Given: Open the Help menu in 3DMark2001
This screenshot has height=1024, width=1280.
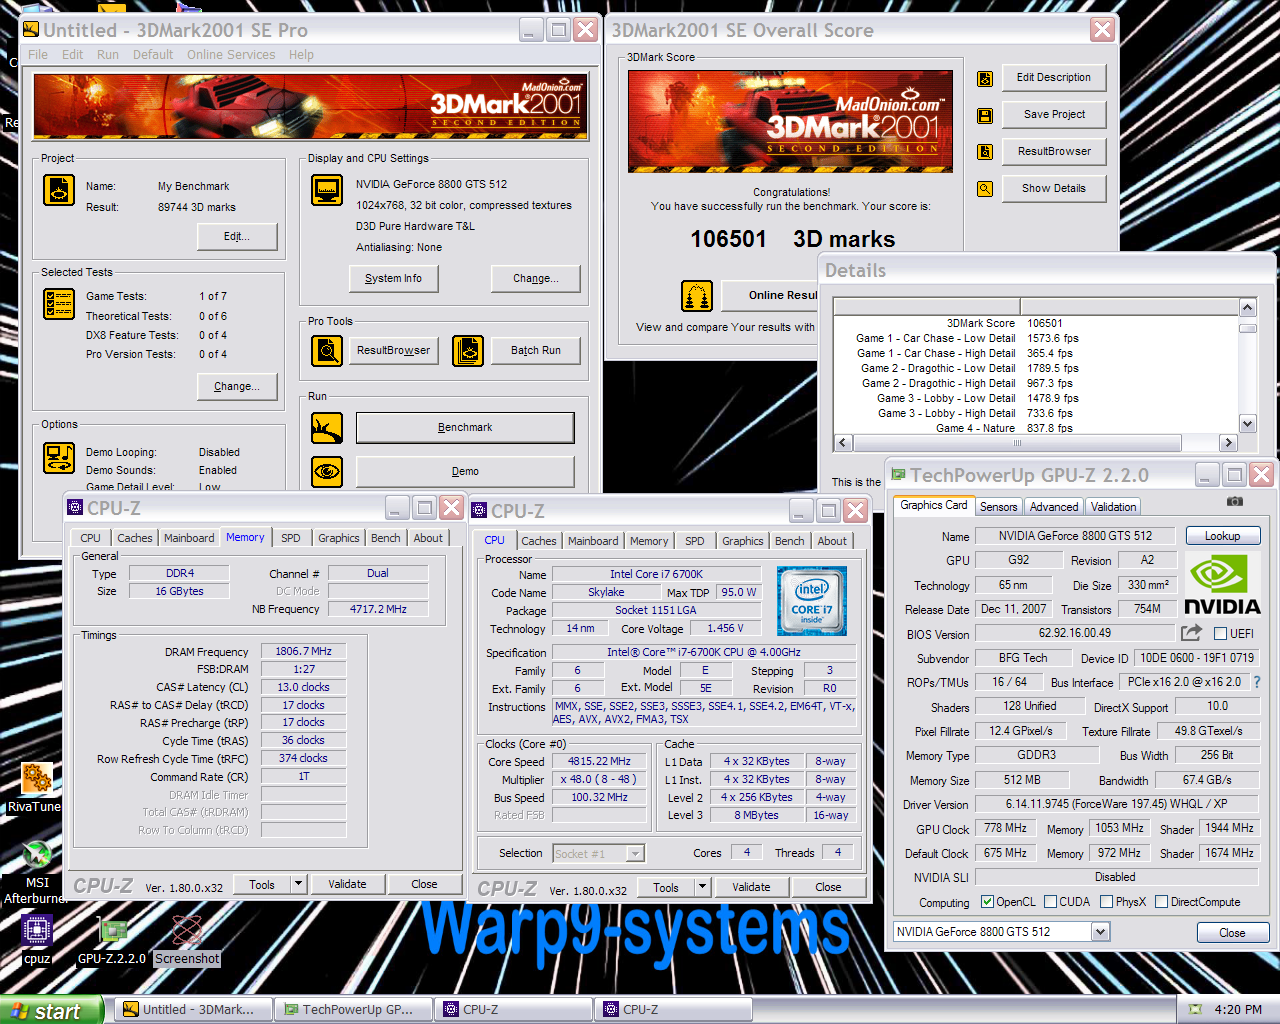Looking at the screenshot, I should 301,55.
